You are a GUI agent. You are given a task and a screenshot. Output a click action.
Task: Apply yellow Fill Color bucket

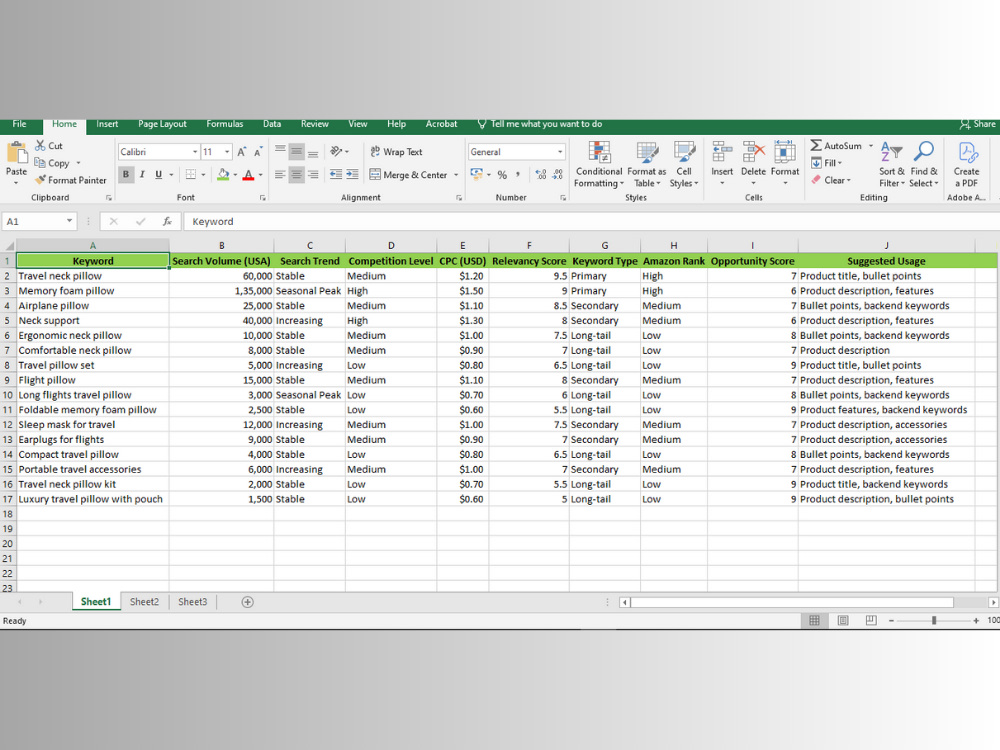223,174
